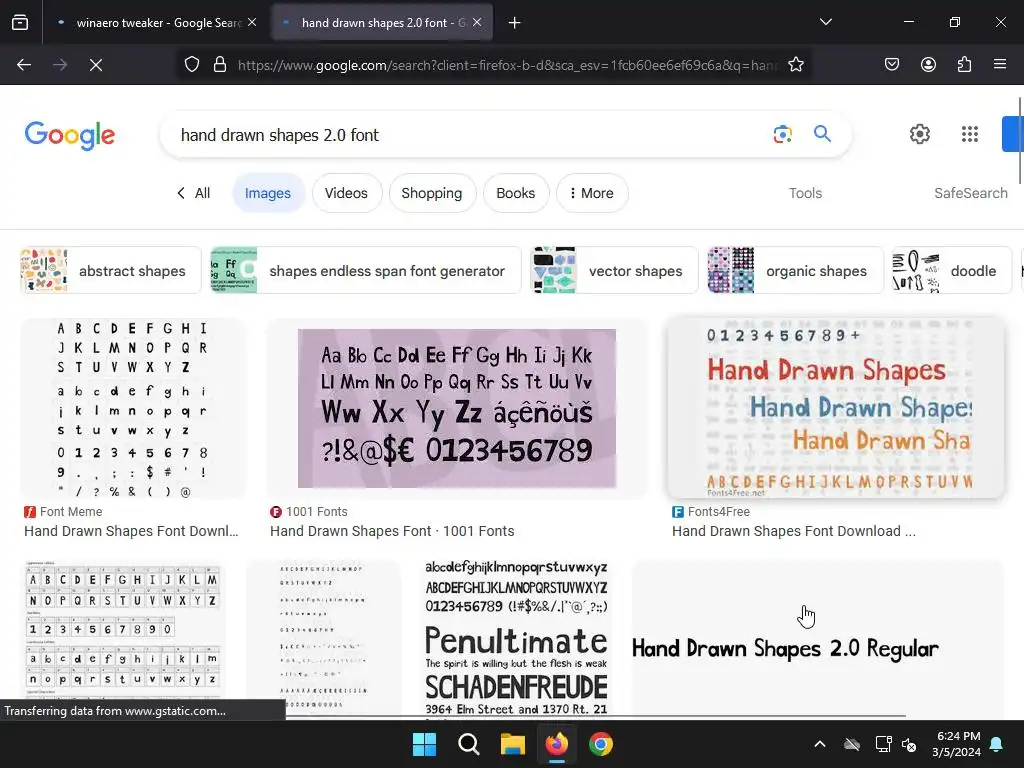Open Google quick settings gear
Viewport: 1024px width, 768px height.
920,134
